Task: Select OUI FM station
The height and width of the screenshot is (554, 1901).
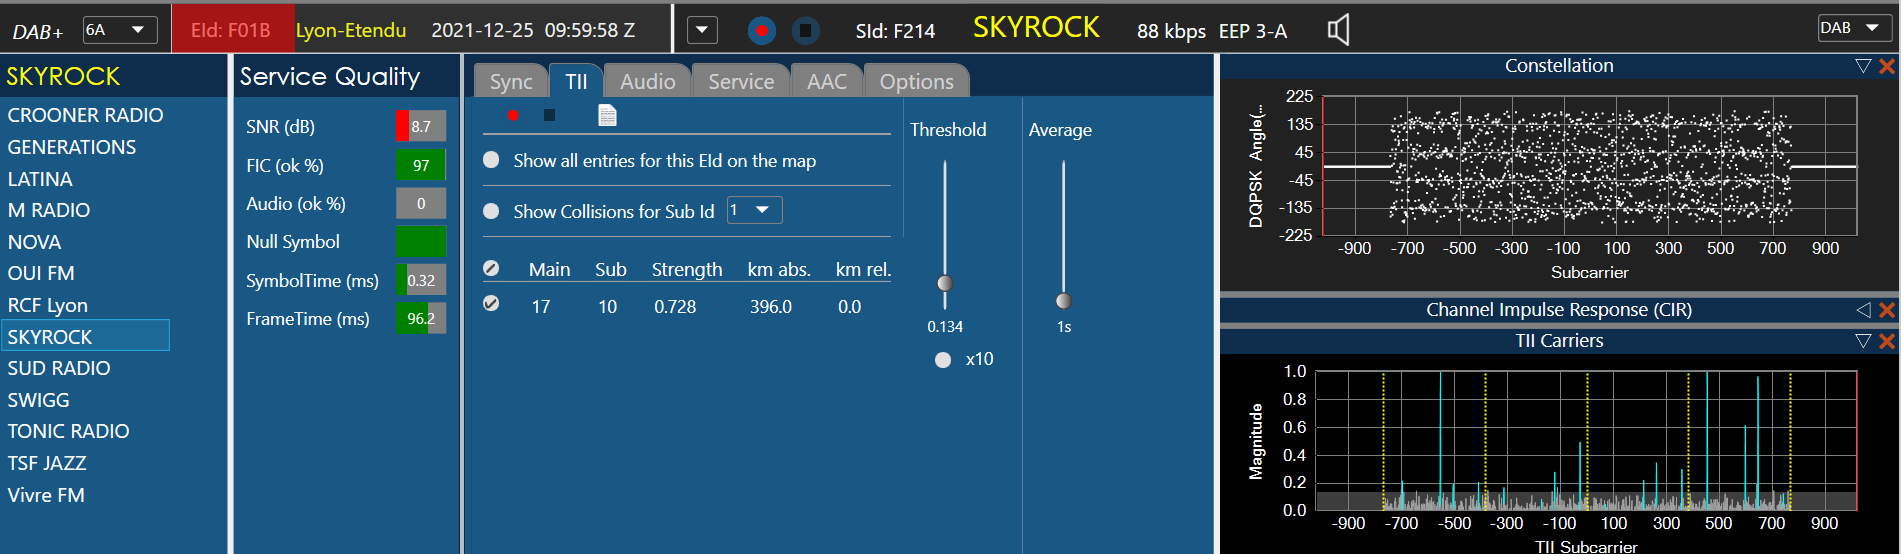Action: tap(41, 273)
